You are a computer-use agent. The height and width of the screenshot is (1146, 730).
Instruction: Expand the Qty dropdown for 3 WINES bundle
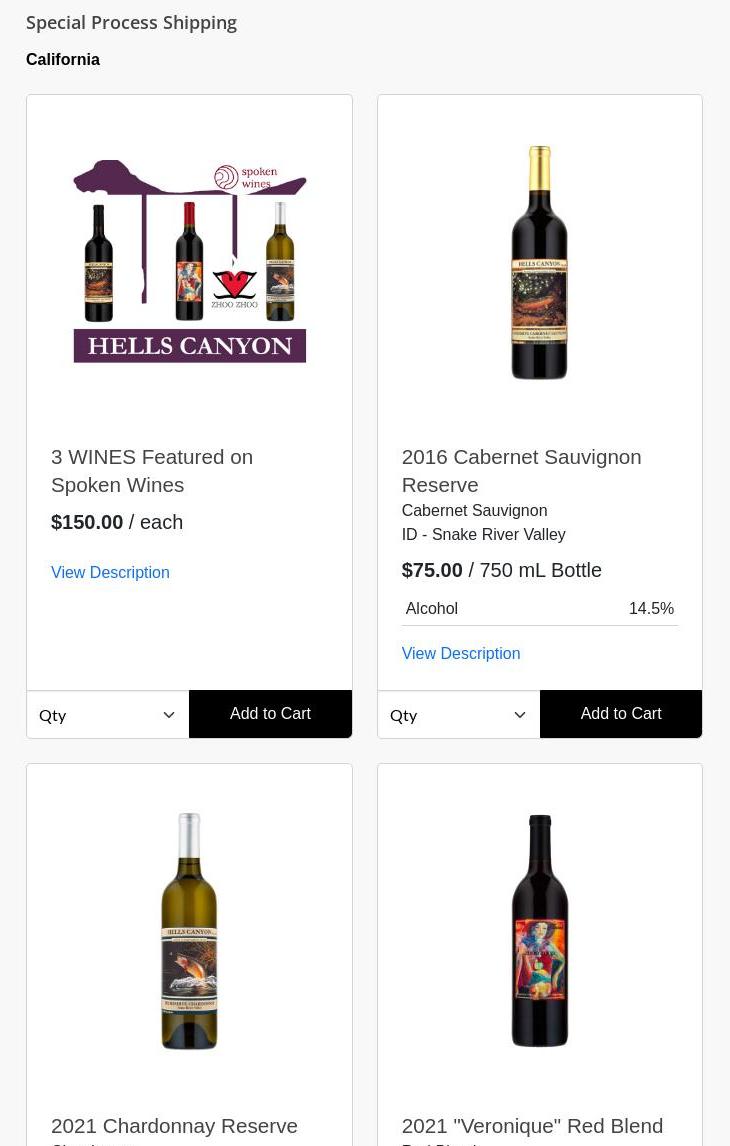coord(107,714)
